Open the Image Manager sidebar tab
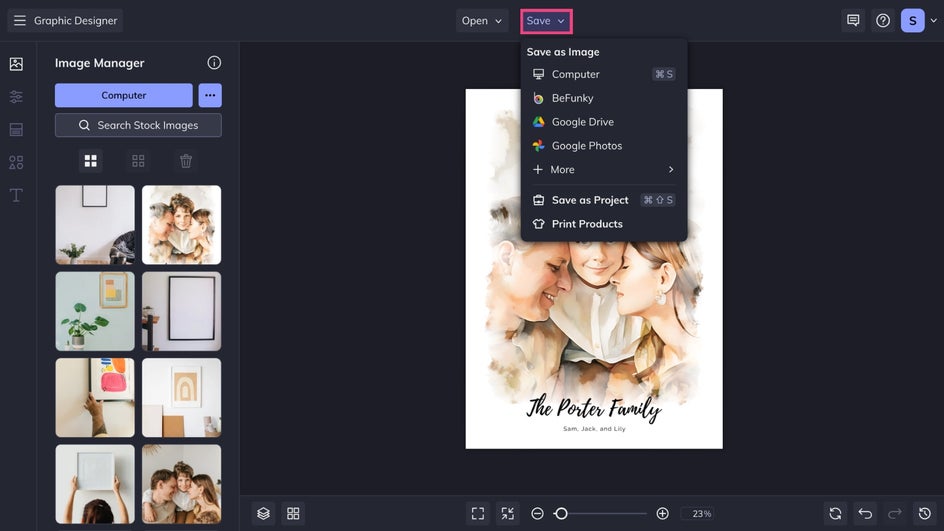This screenshot has height=531, width=944. (x=16, y=64)
